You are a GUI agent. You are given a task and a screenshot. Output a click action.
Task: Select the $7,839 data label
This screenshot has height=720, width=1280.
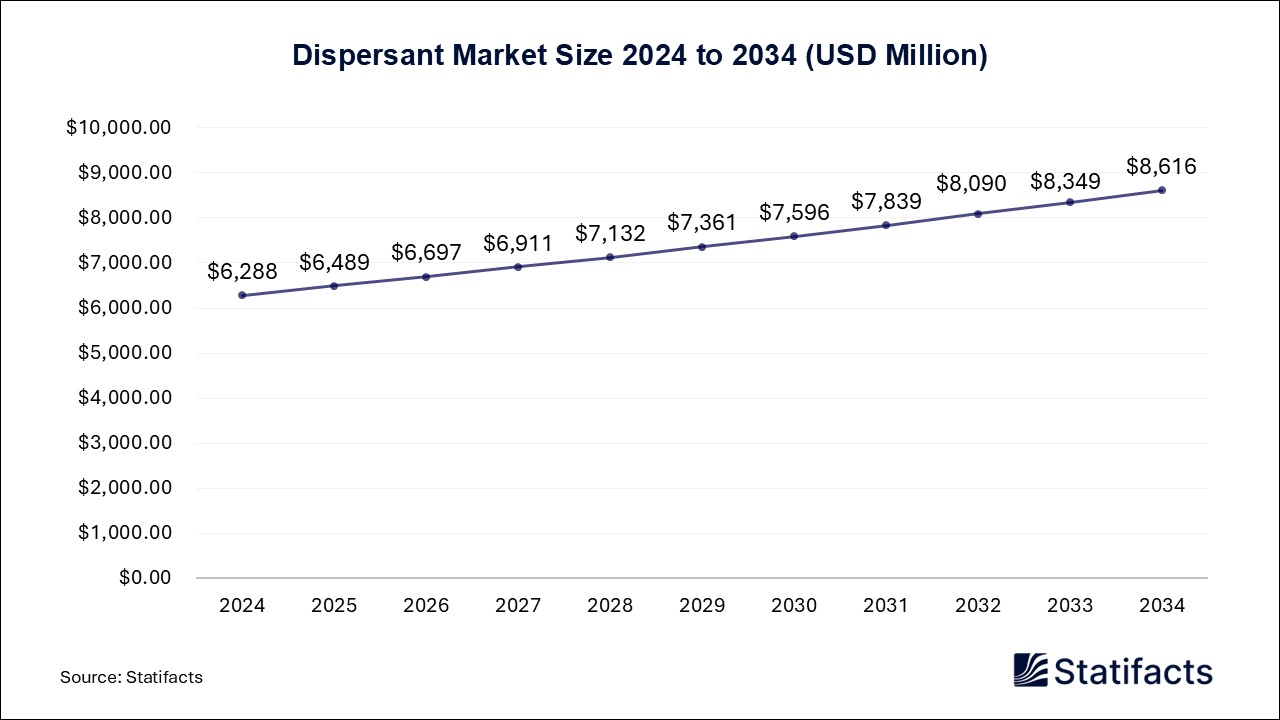point(886,201)
